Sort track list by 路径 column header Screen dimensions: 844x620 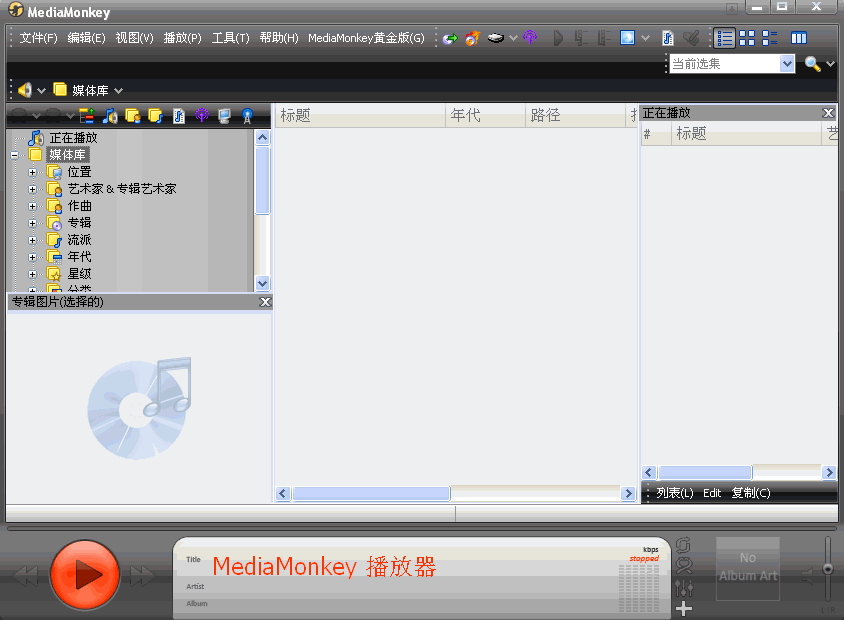point(575,115)
